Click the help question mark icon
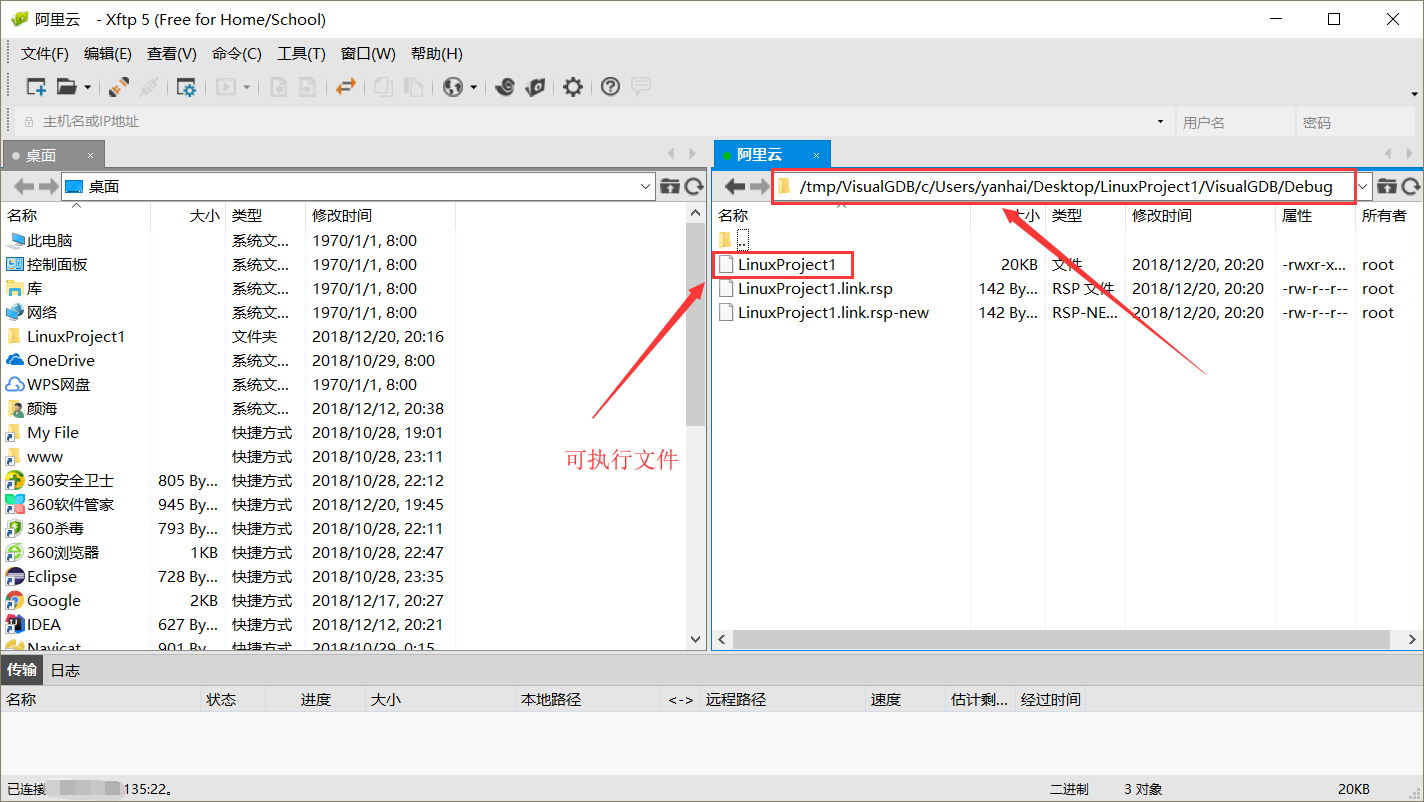Viewport: 1424px width, 802px height. point(610,87)
